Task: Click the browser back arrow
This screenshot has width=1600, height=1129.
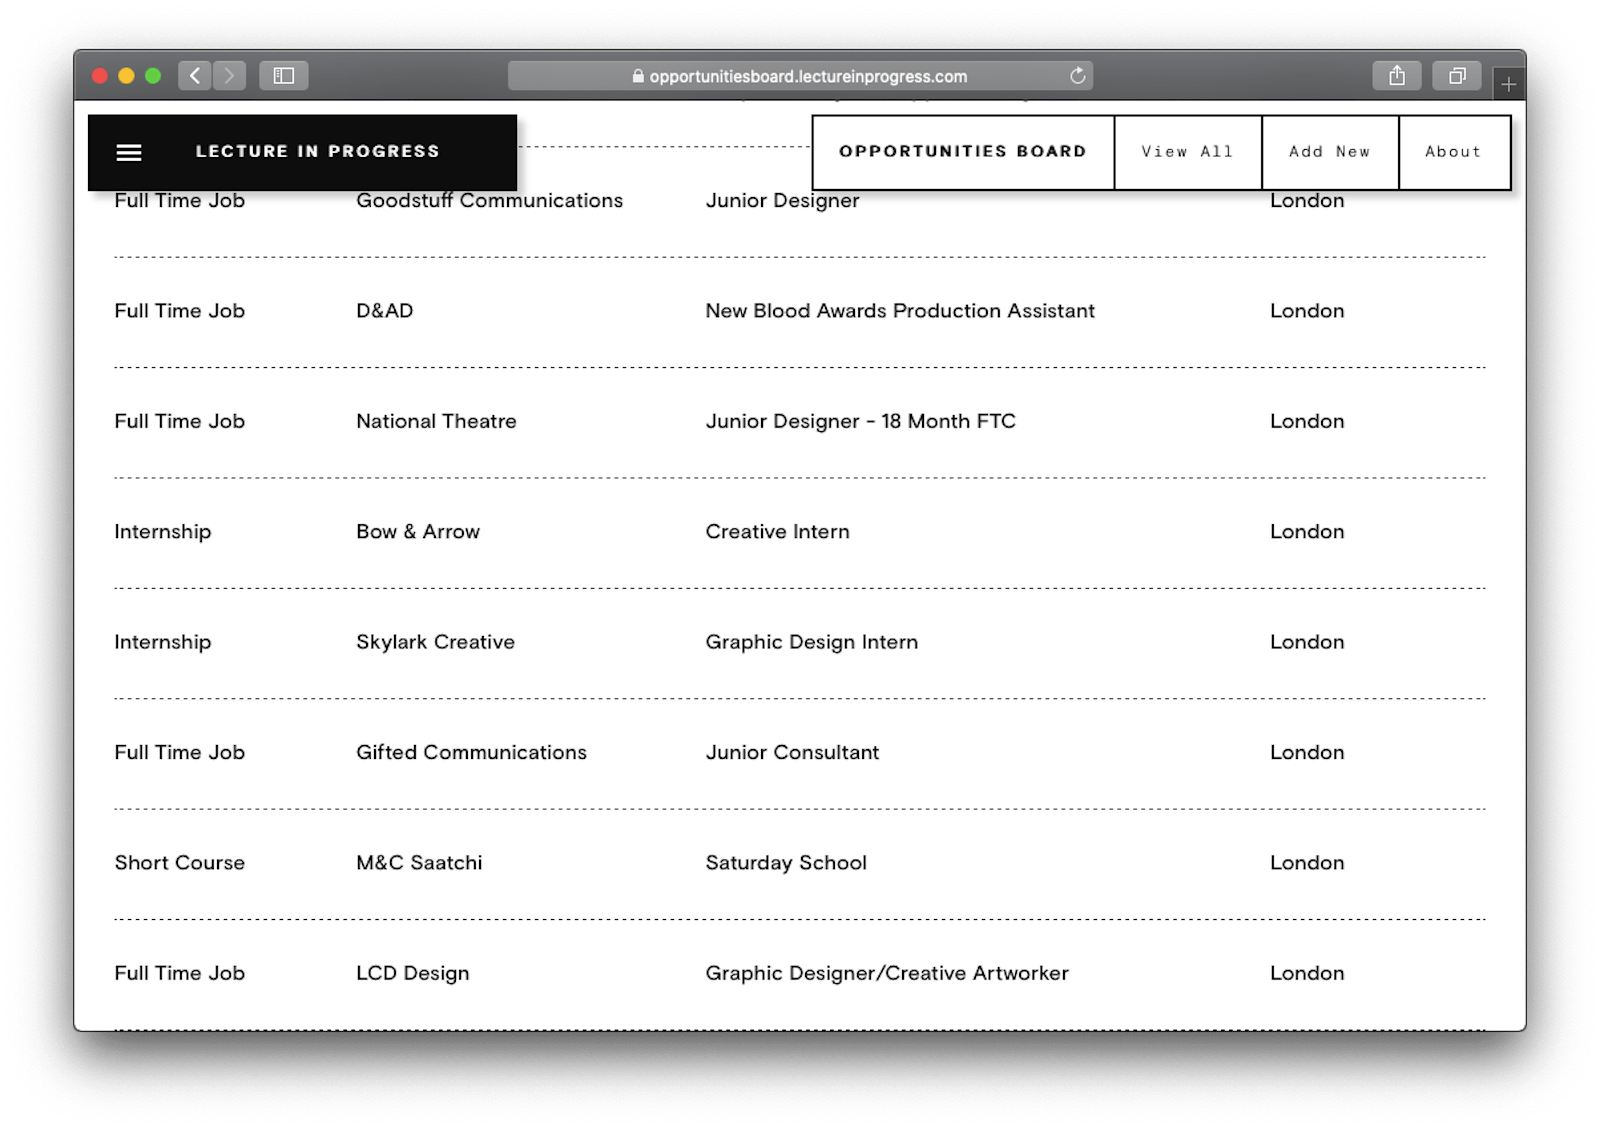Action: [195, 76]
